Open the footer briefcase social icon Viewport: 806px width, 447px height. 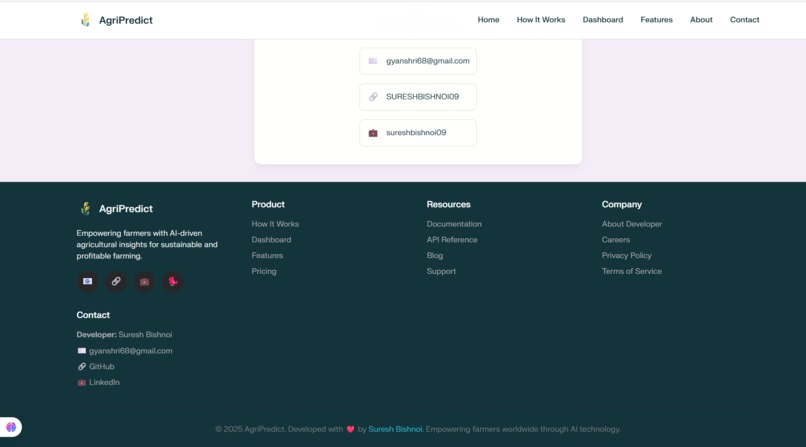click(144, 282)
